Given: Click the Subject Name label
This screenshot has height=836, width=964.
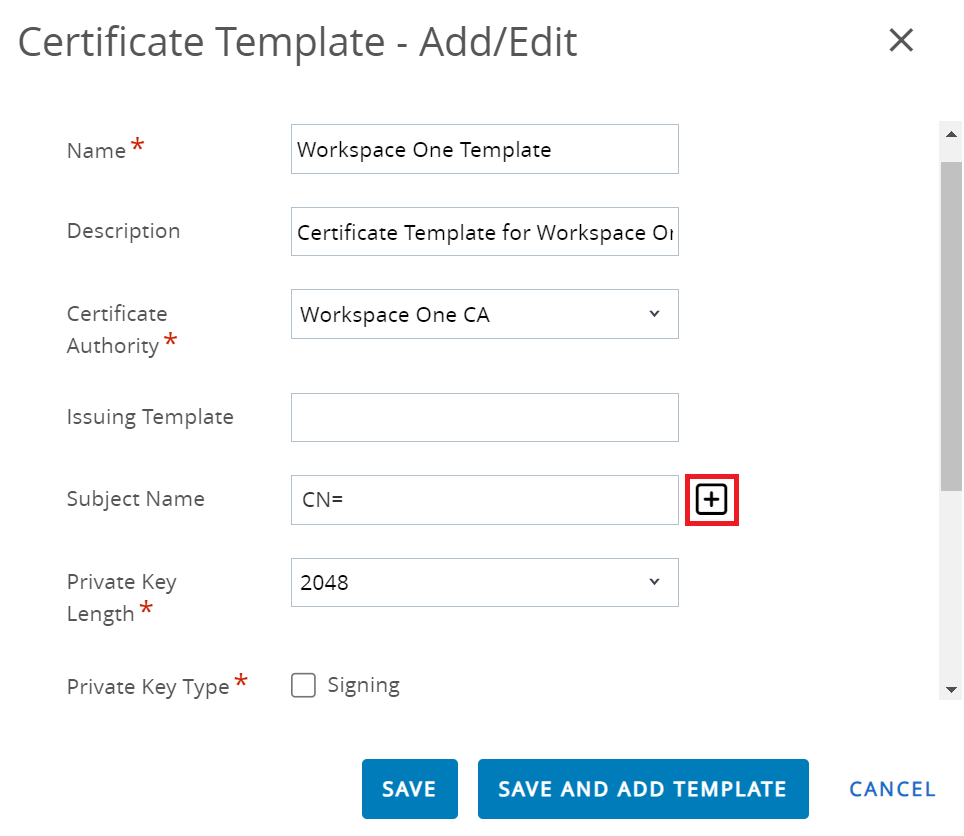Looking at the screenshot, I should click(135, 499).
